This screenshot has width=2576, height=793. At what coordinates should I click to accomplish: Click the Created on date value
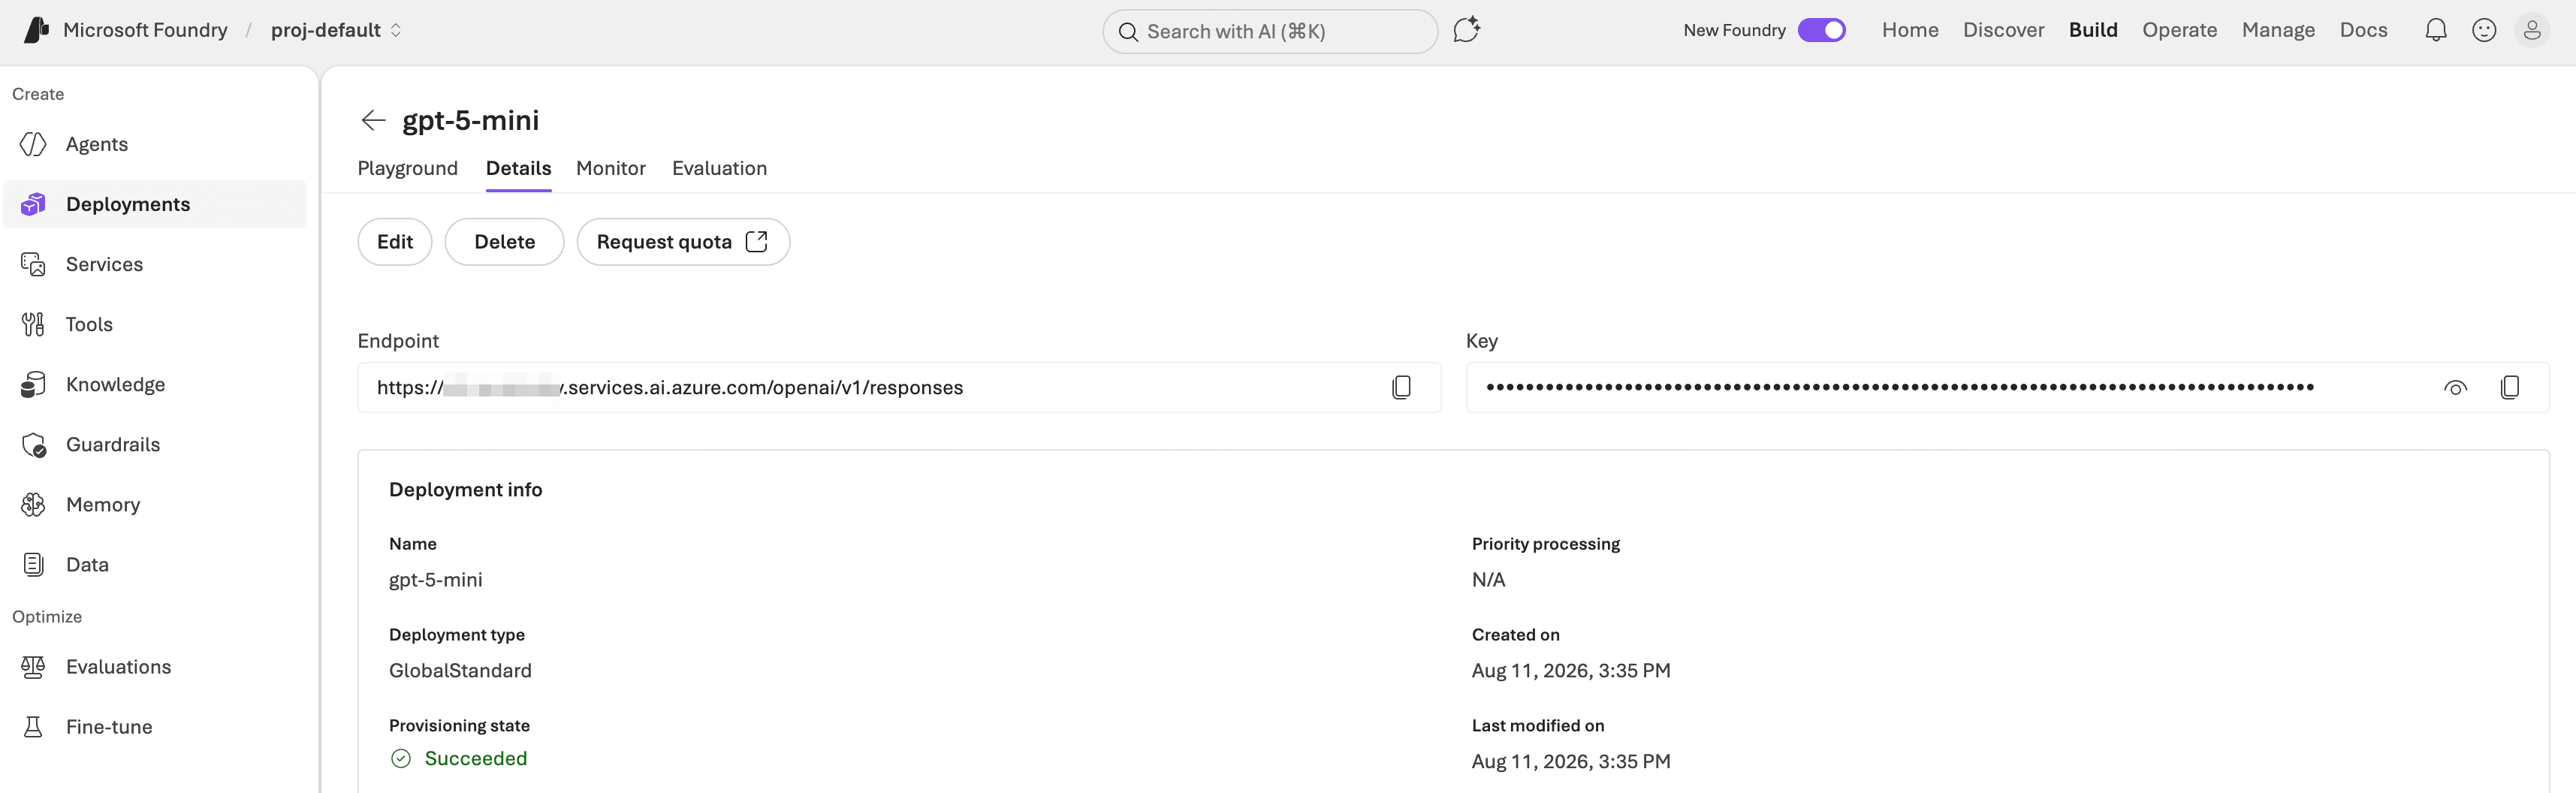click(1571, 670)
